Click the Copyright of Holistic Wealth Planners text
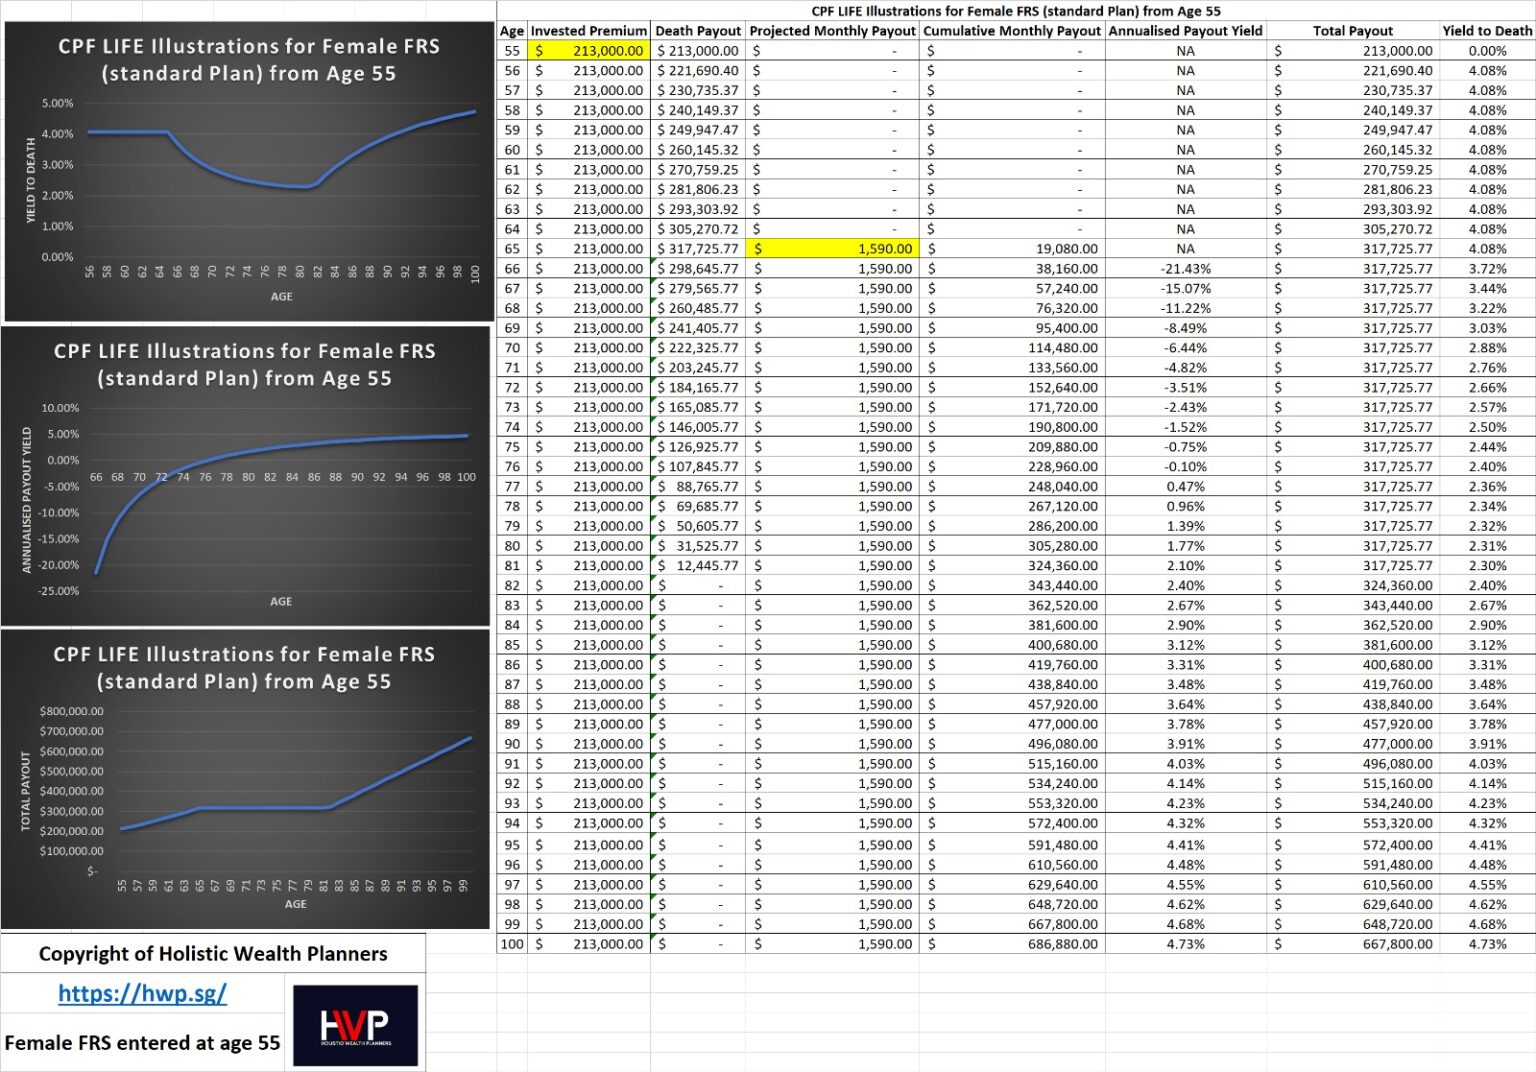This screenshot has width=1536, height=1072. click(x=213, y=953)
